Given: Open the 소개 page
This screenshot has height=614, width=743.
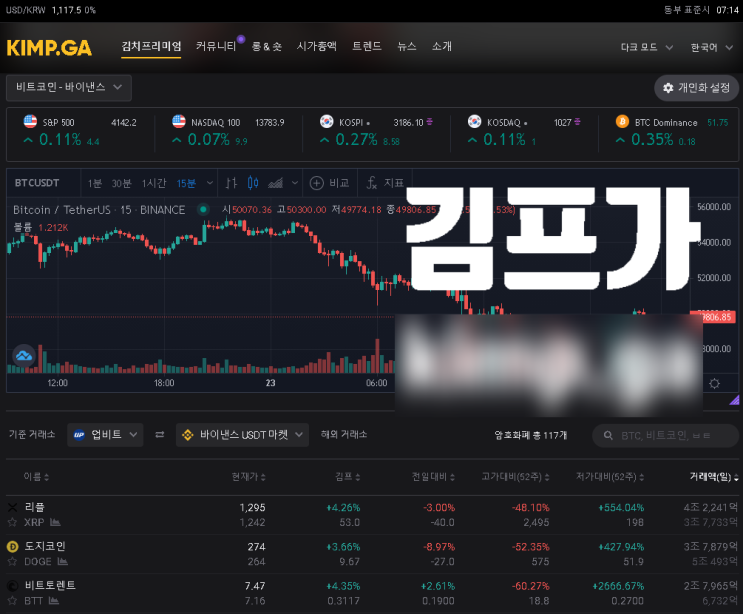Looking at the screenshot, I should (x=442, y=46).
